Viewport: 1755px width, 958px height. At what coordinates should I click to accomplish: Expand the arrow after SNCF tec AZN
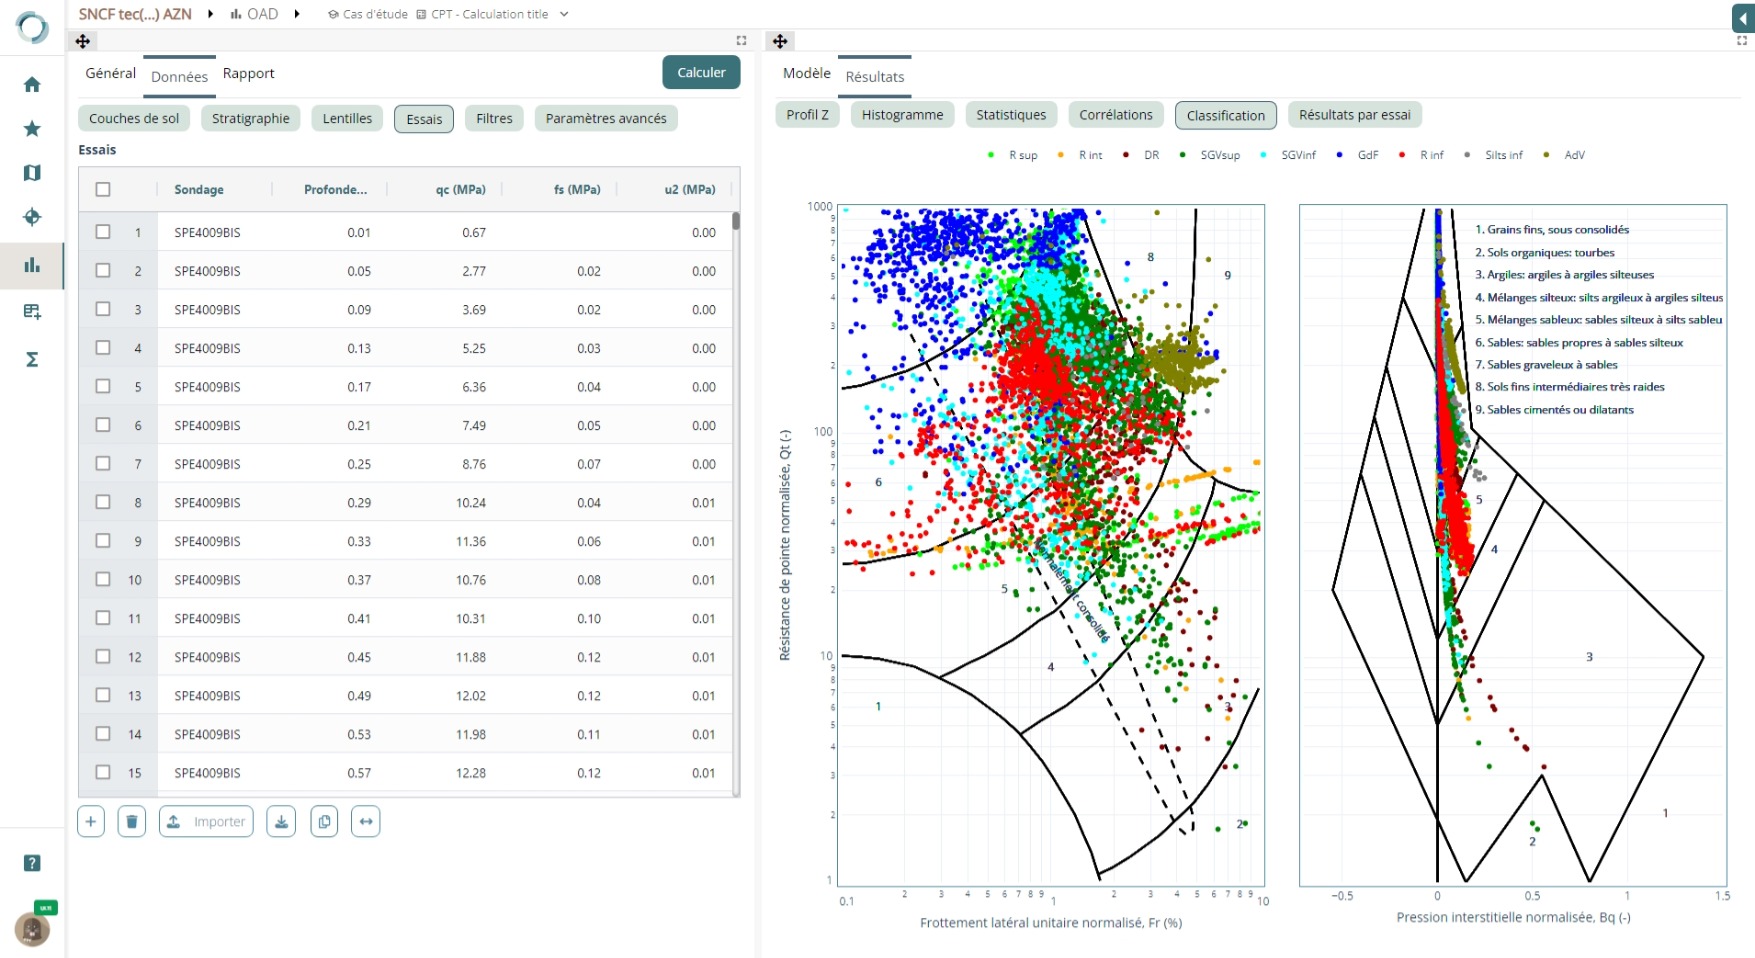pyautogui.click(x=211, y=14)
